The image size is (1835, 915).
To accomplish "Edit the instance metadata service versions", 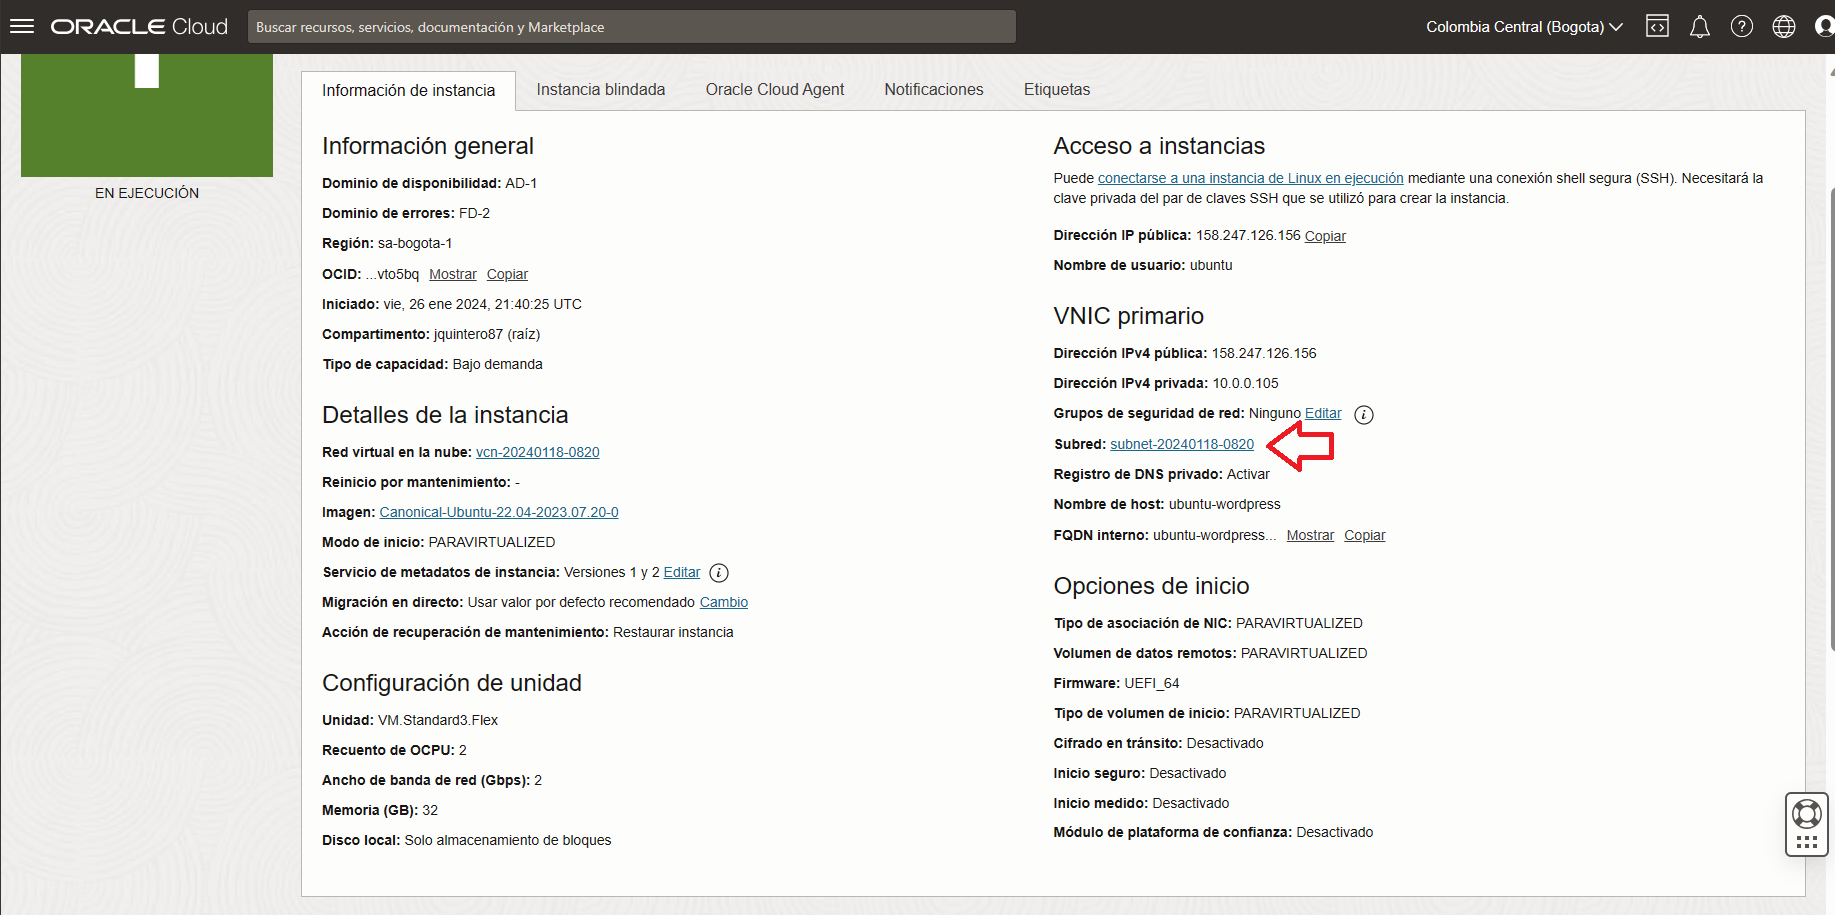I will (x=682, y=572).
